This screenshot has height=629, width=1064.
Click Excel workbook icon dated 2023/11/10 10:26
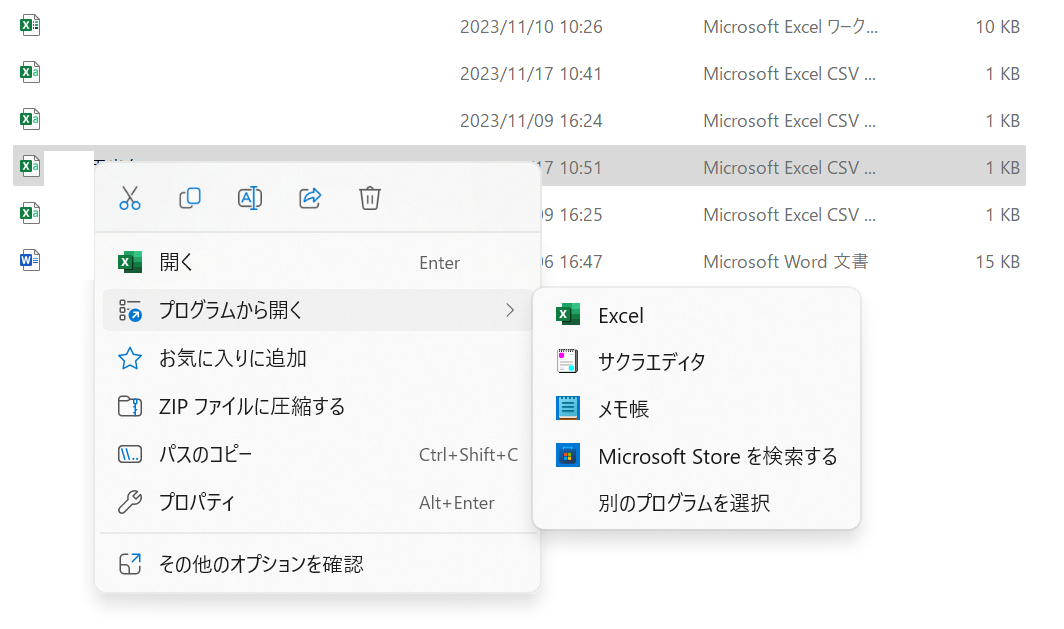point(30,26)
